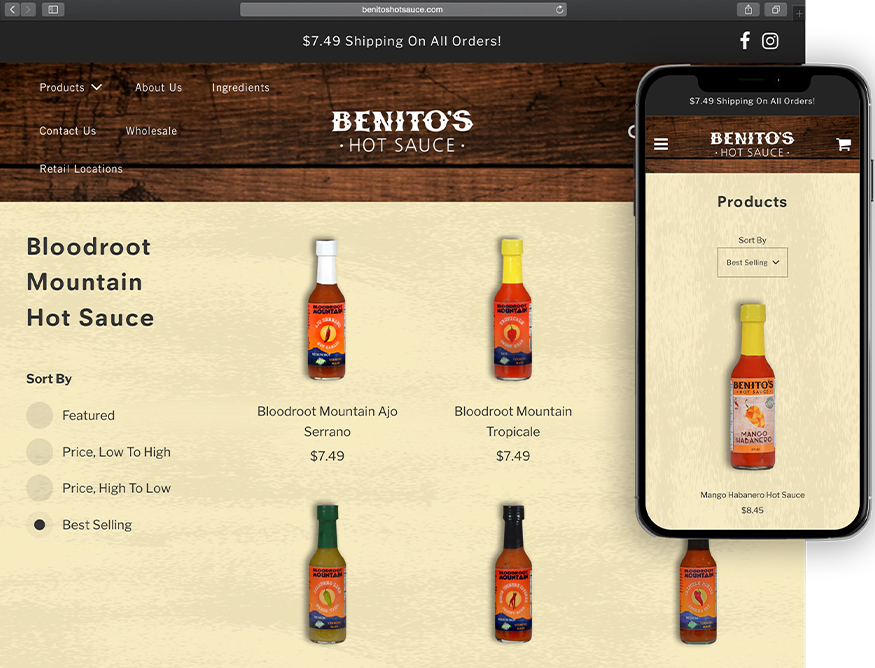Select the Best Selling radio button
The height and width of the screenshot is (668, 875).
pyautogui.click(x=40, y=525)
